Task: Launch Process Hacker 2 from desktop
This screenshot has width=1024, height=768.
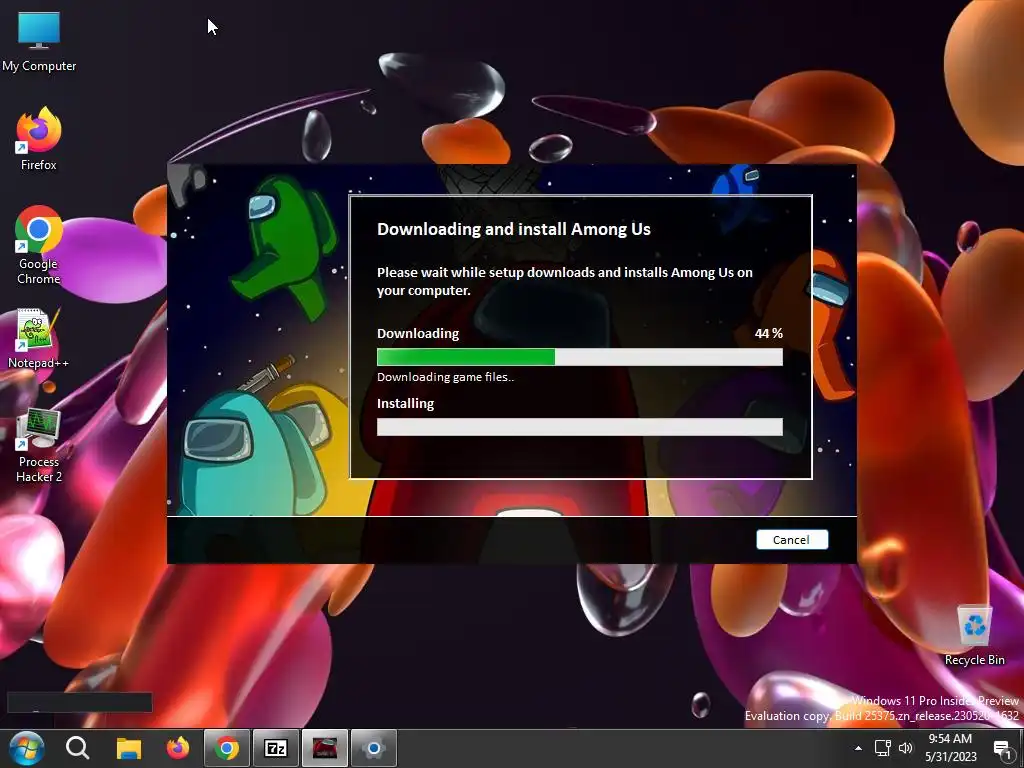Action: (39, 446)
